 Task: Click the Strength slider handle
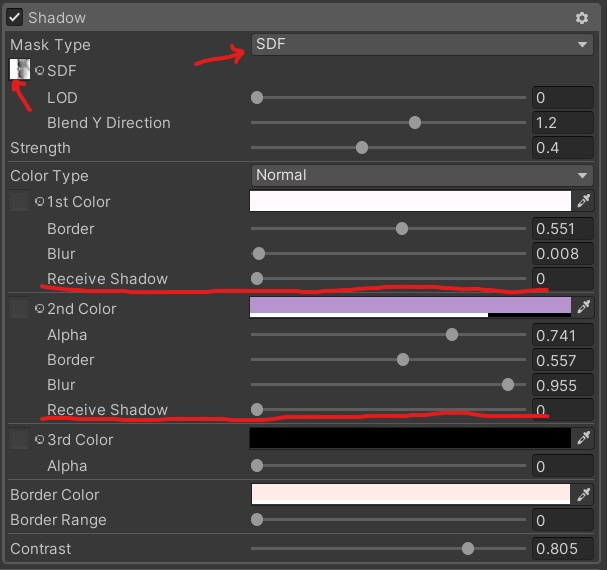[x=362, y=148]
